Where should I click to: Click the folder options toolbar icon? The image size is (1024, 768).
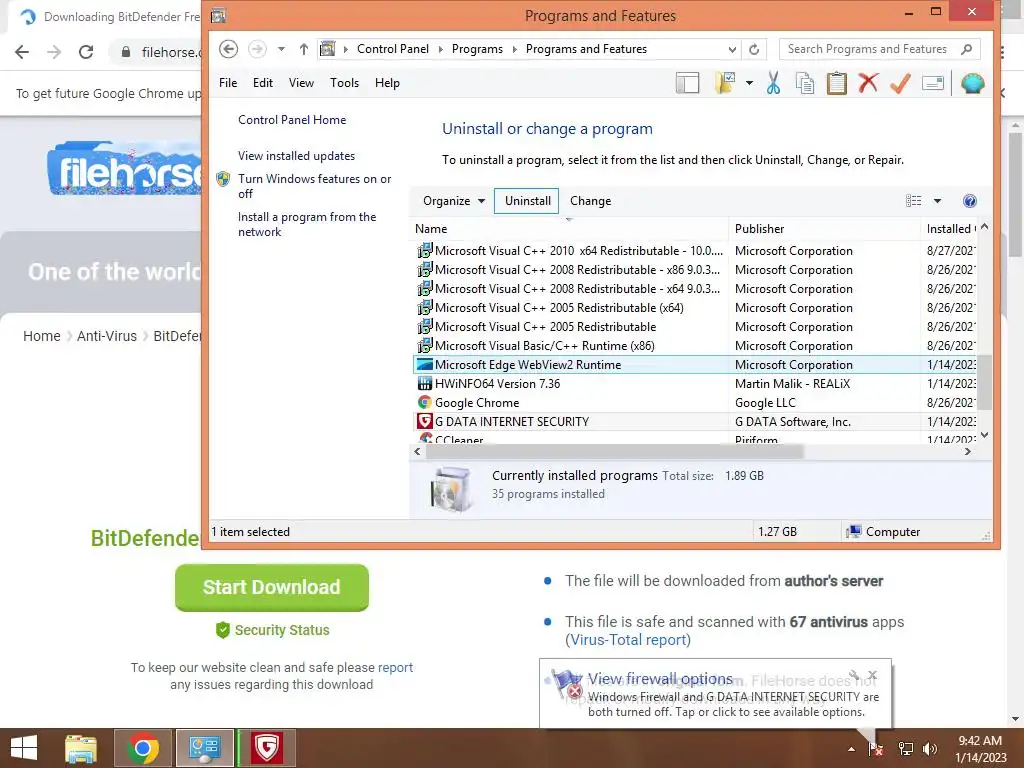(725, 83)
